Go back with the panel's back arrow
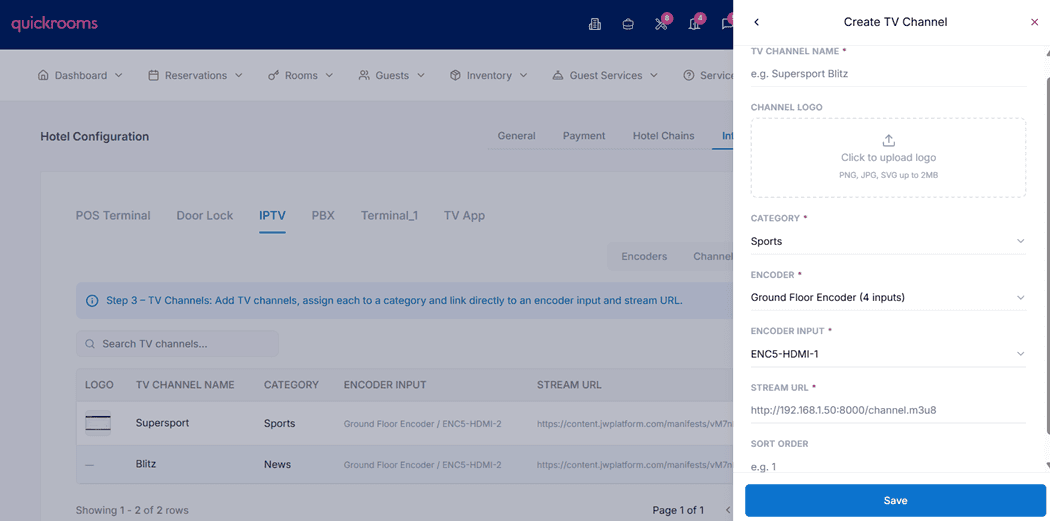Image resolution: width=1050 pixels, height=521 pixels. pos(757,22)
